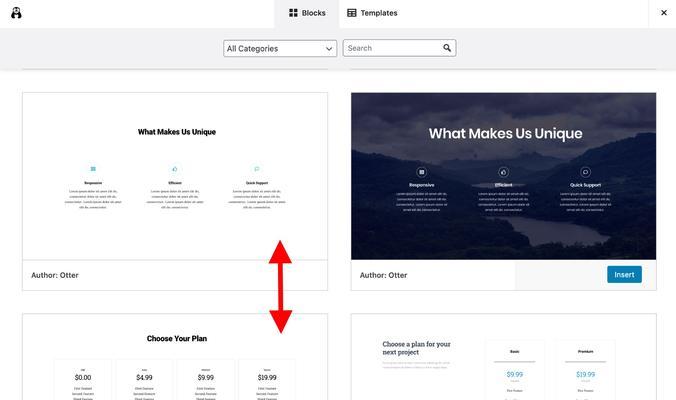
Task: Click the Responsive icon in the white preview
Action: 93,169
